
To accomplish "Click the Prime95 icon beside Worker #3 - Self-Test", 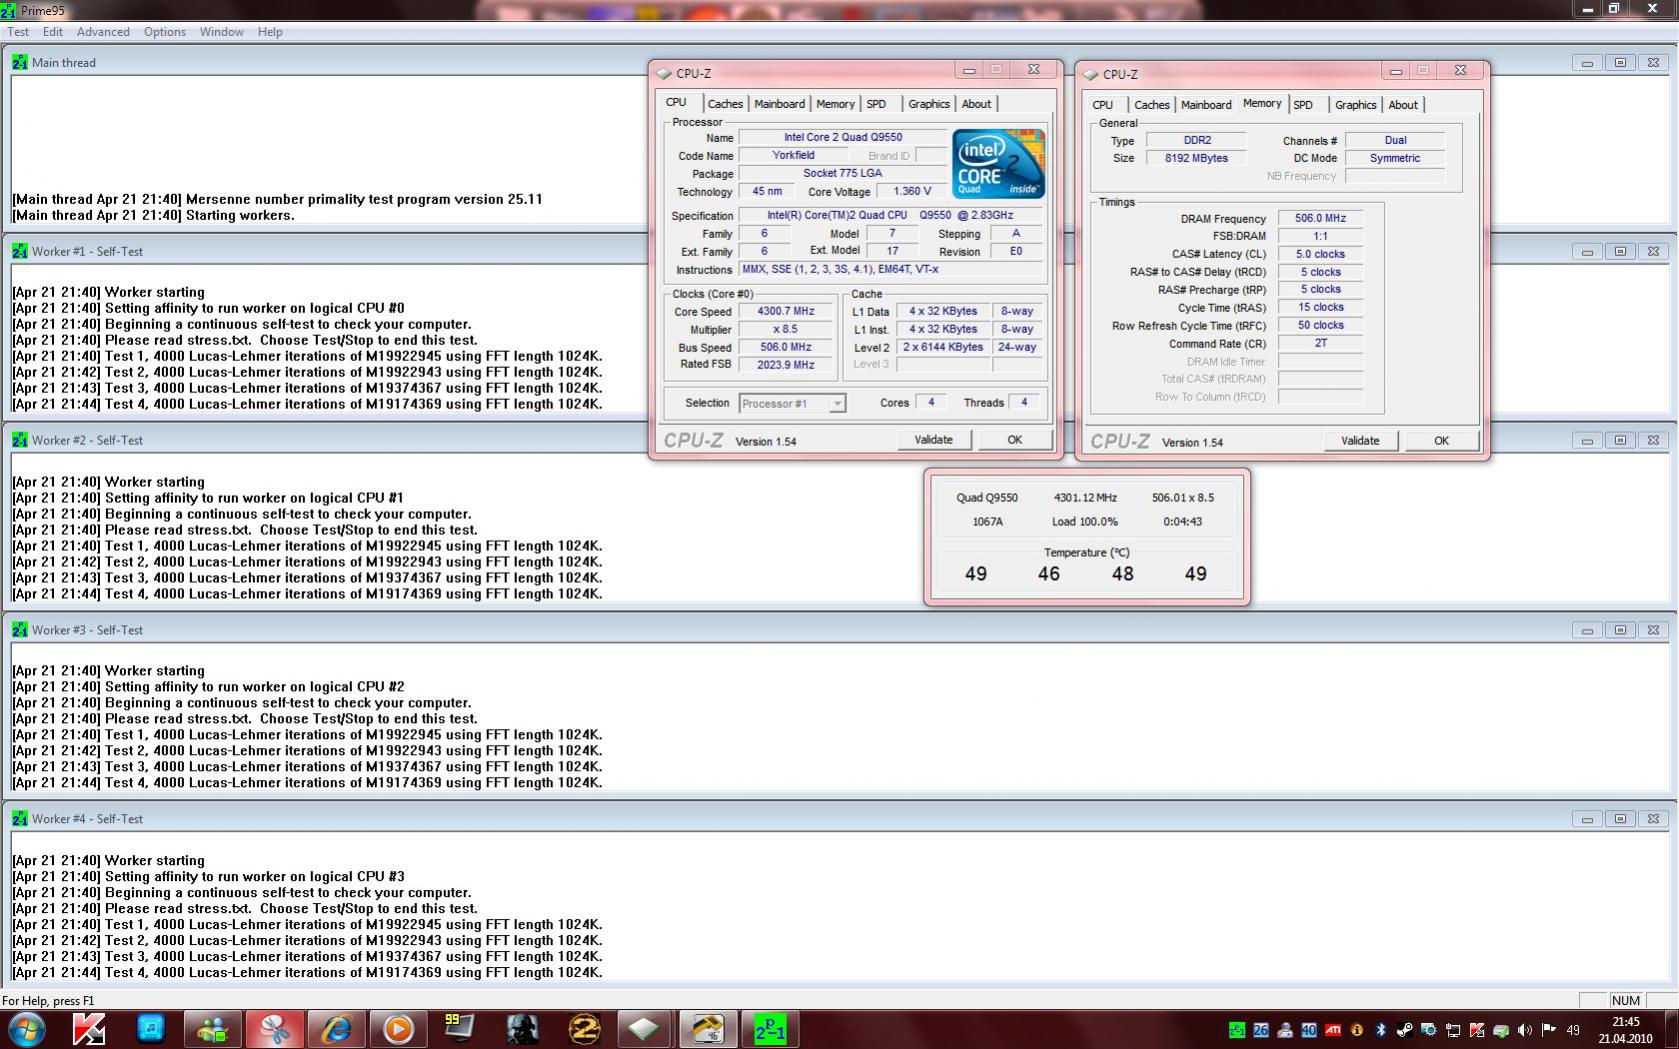I will point(20,630).
